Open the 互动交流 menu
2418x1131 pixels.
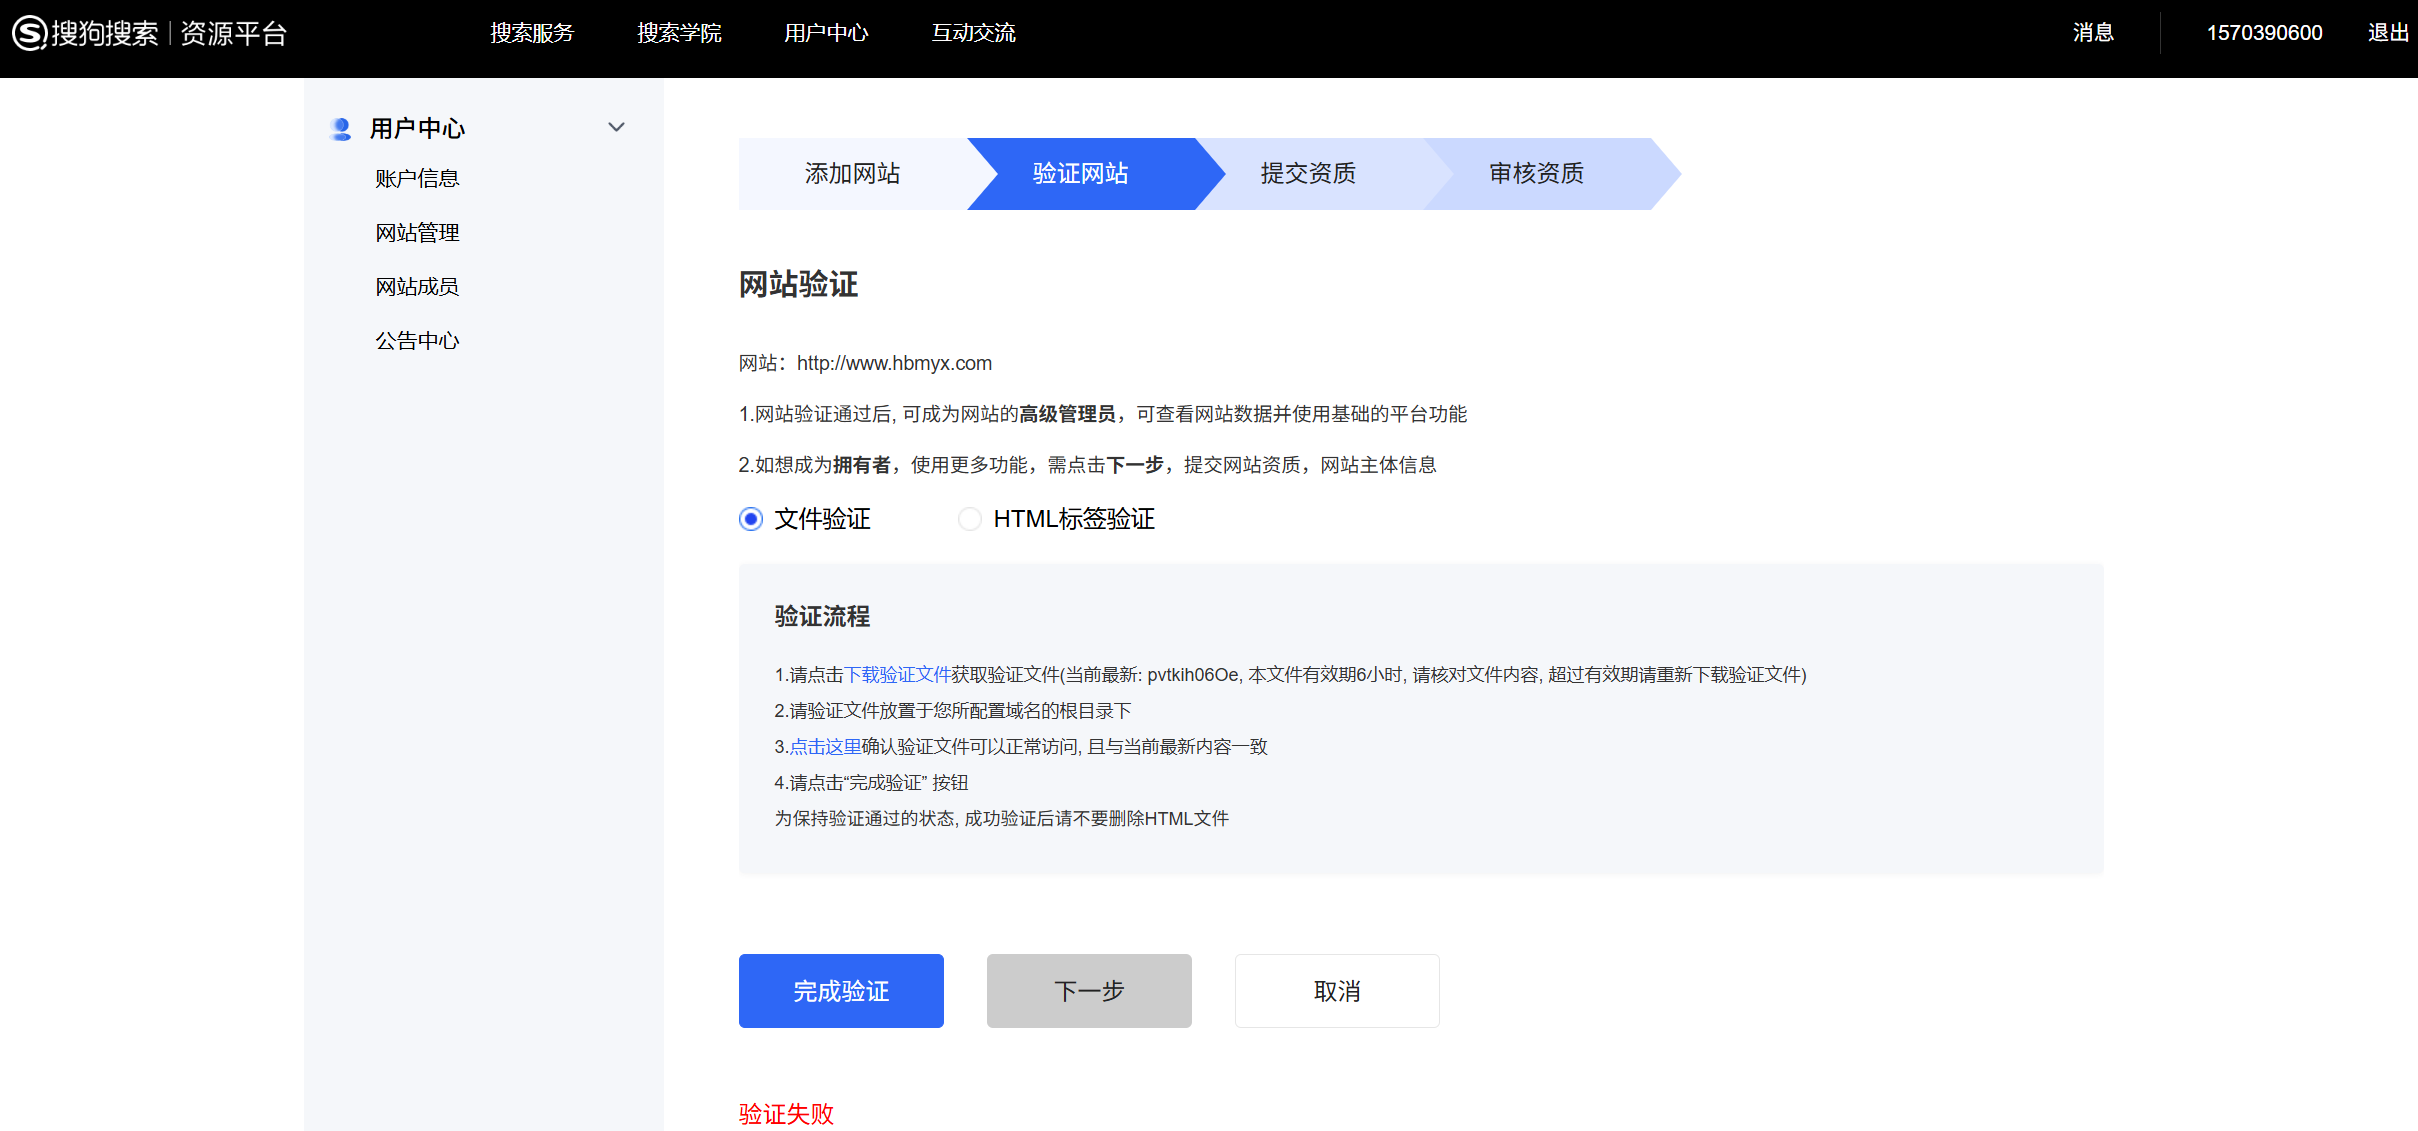(973, 33)
